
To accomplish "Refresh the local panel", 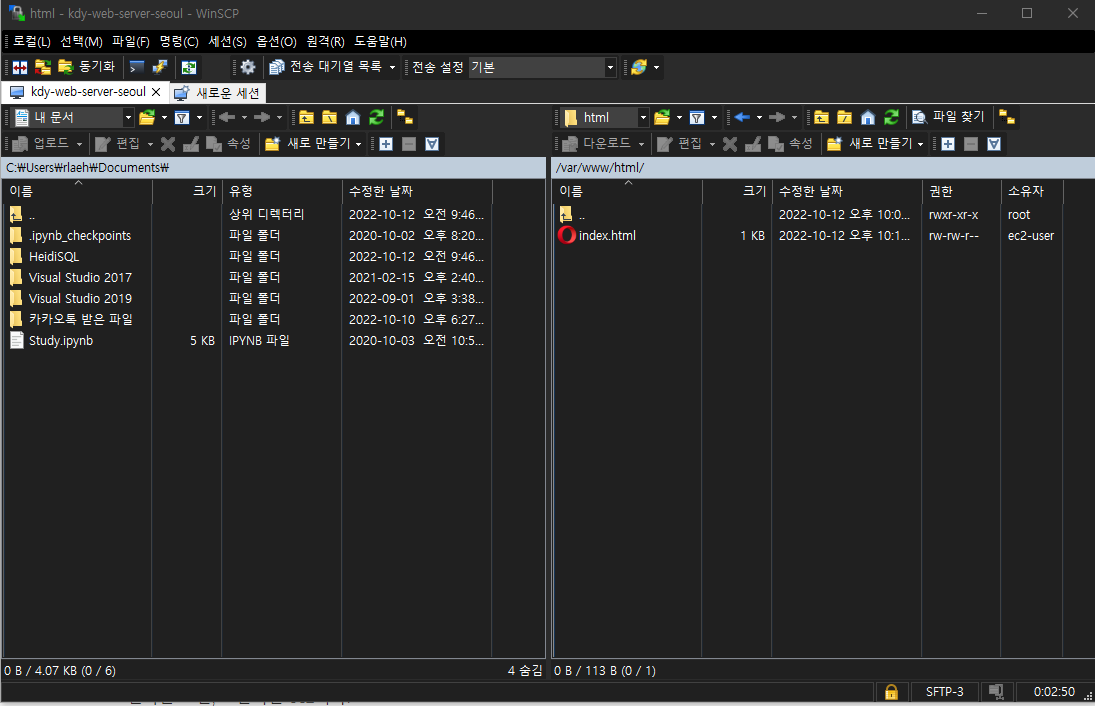I will coord(376,117).
